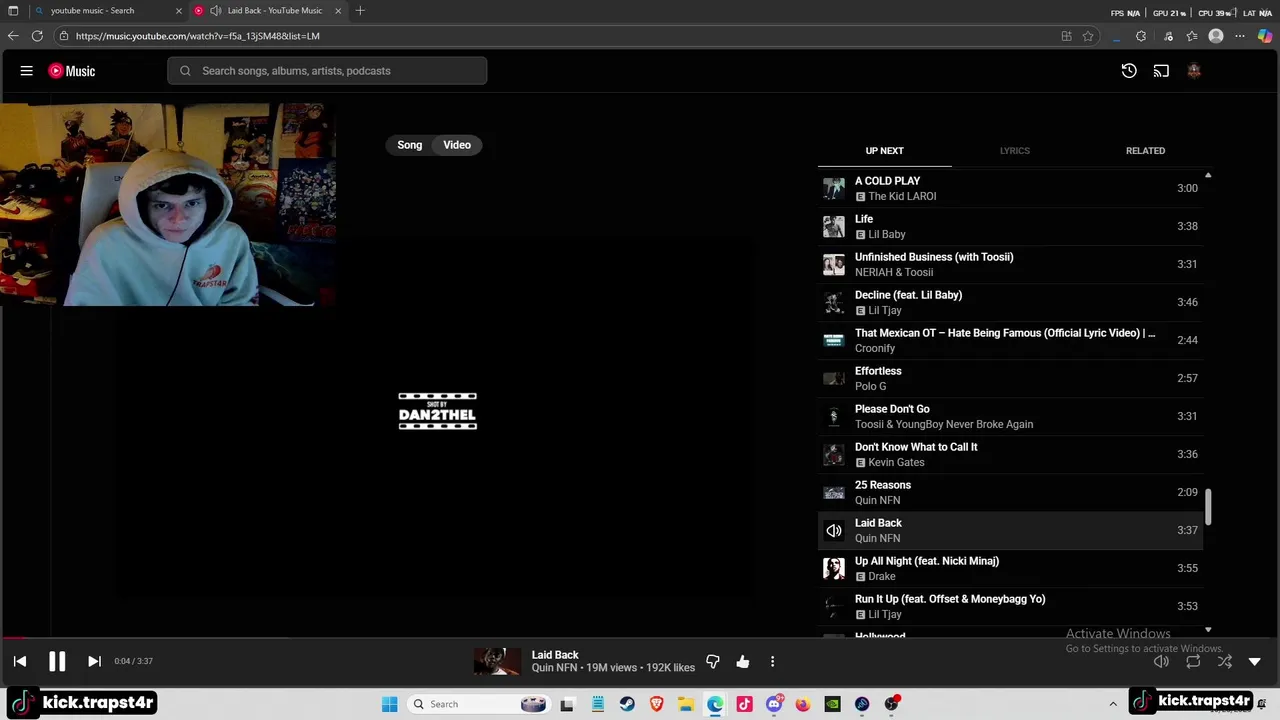Viewport: 1280px width, 720px height.
Task: Open the browser extensions puzzle icon
Action: pyautogui.click(x=1141, y=36)
